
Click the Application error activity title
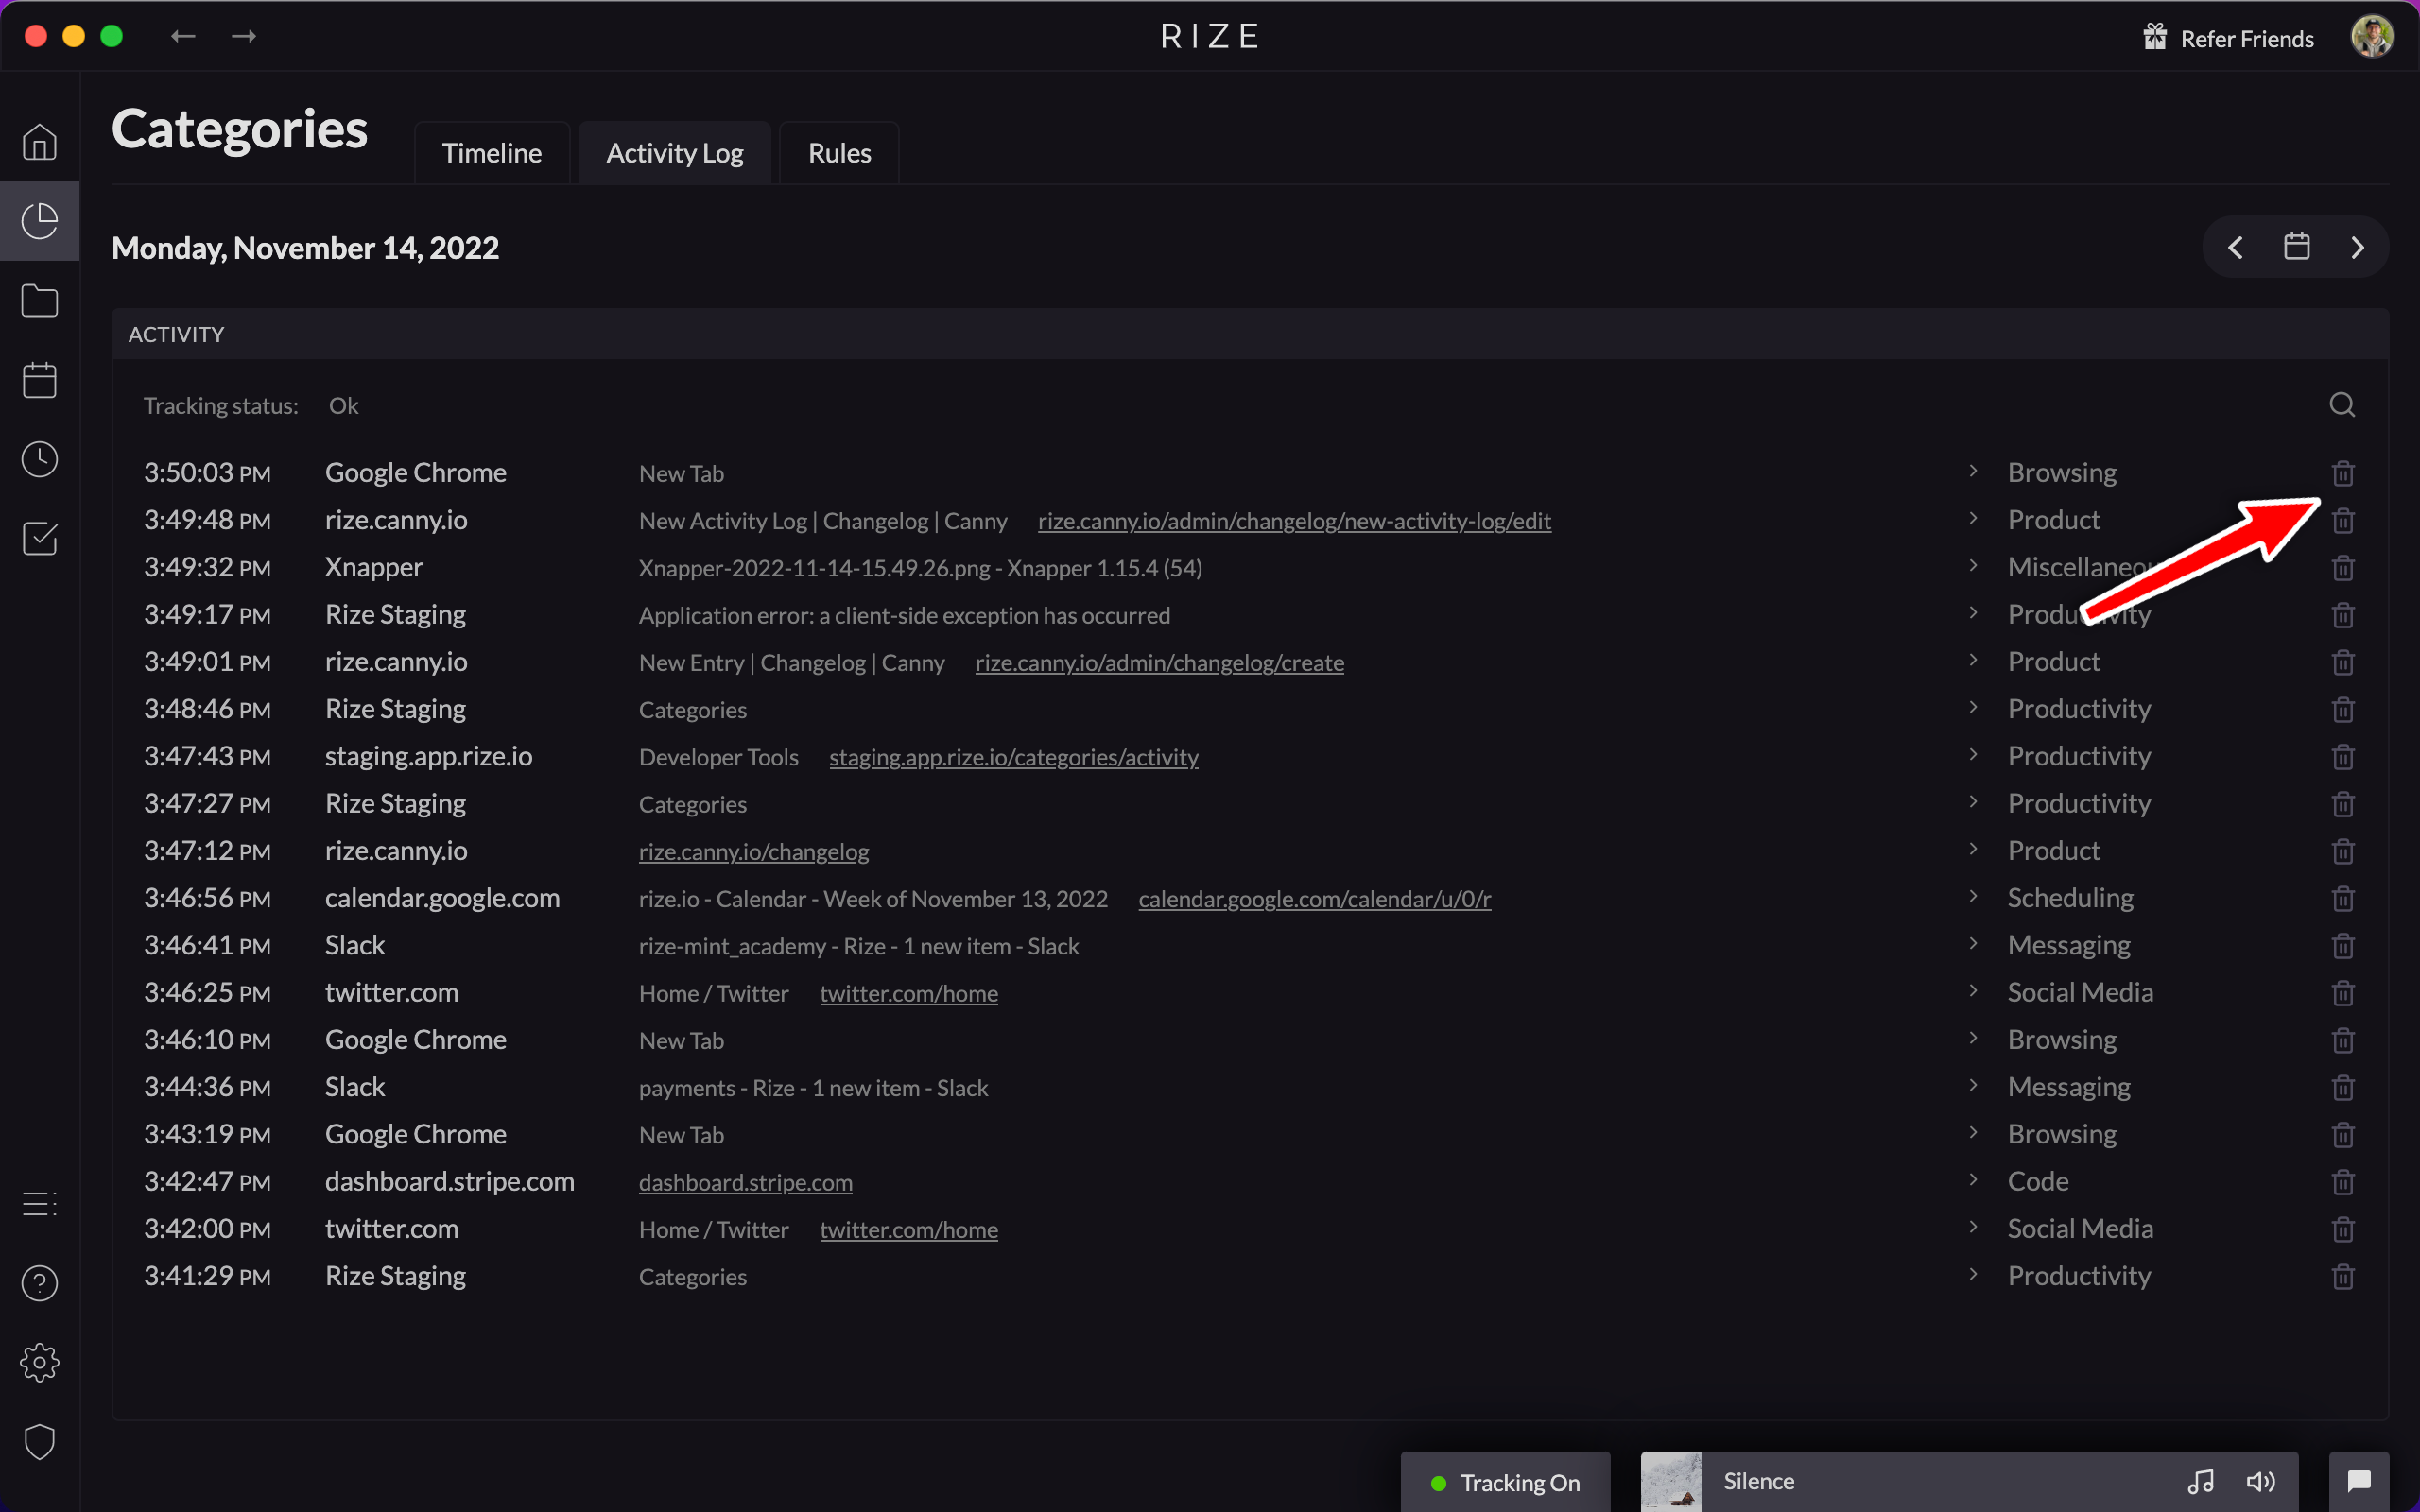904,616
